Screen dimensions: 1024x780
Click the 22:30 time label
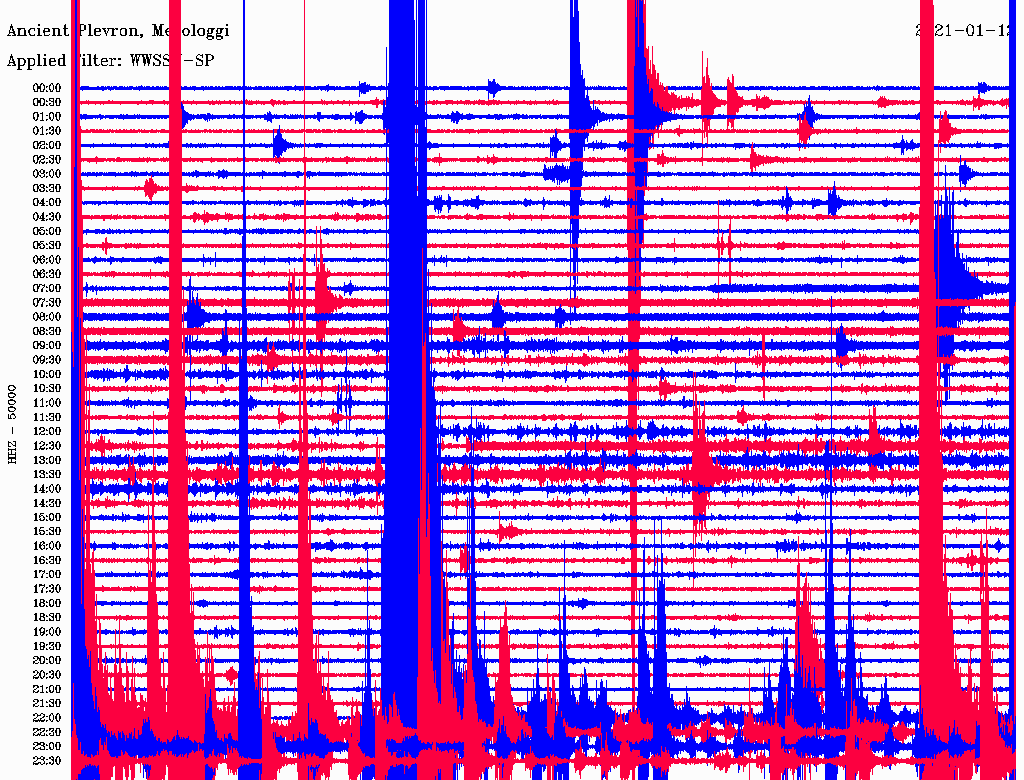(x=47, y=732)
